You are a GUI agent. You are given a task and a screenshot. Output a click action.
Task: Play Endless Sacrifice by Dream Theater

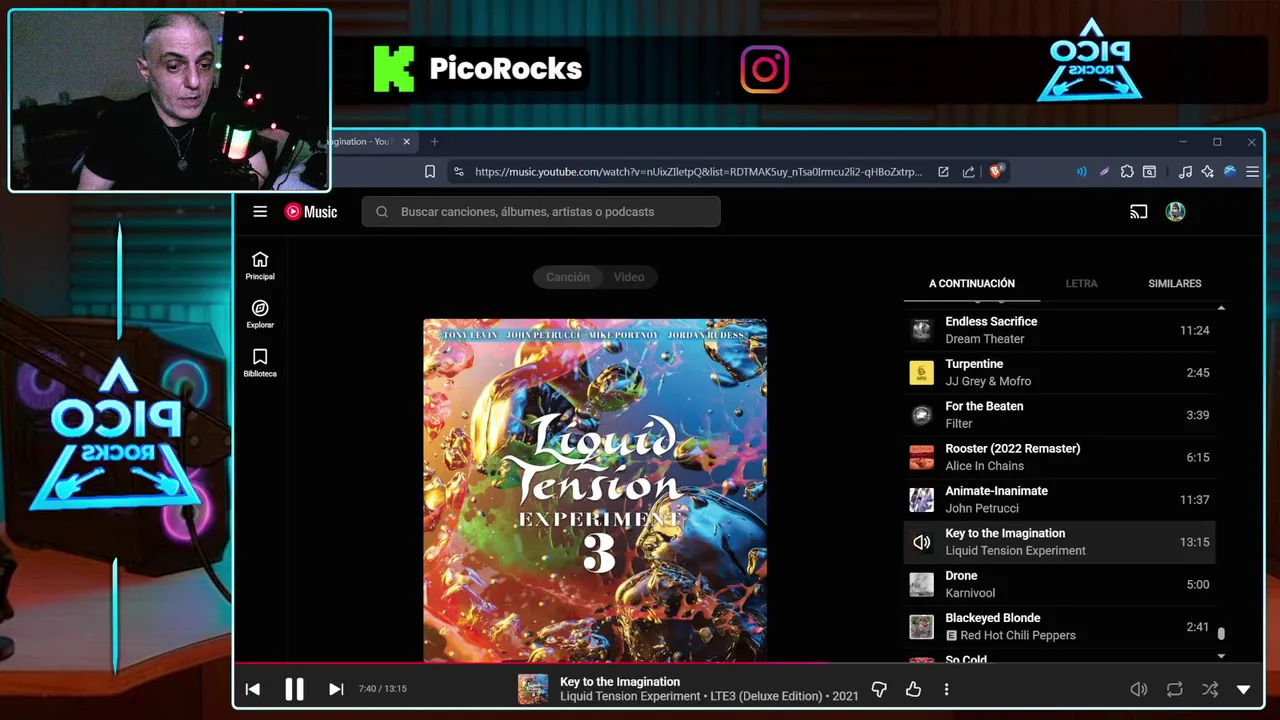[x=1059, y=330]
